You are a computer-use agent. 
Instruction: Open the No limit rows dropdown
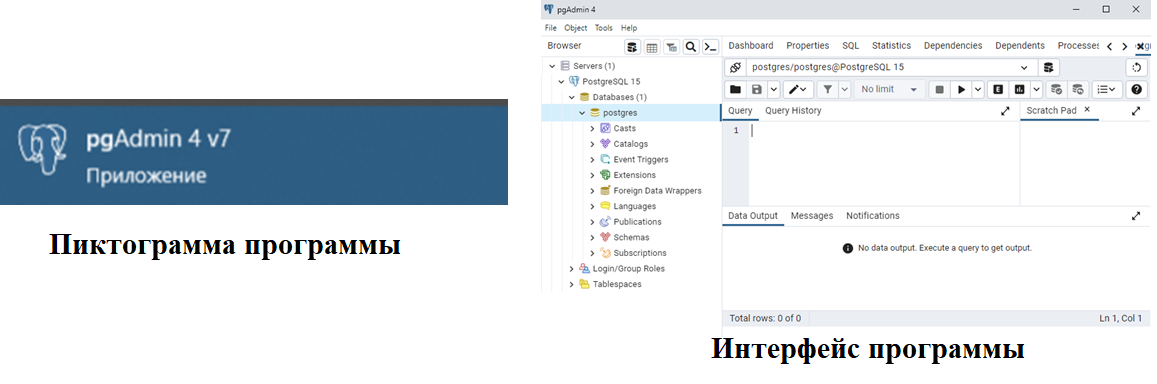pyautogui.click(x=889, y=89)
